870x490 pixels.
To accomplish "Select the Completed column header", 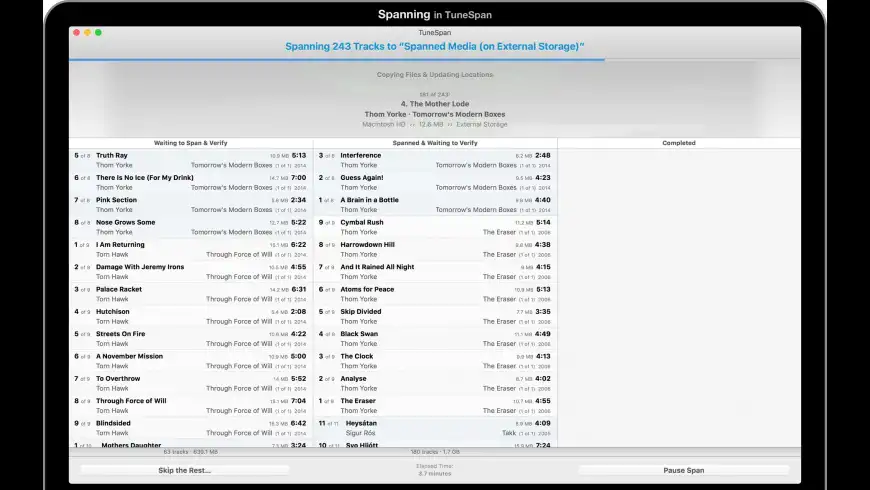I will [x=679, y=143].
